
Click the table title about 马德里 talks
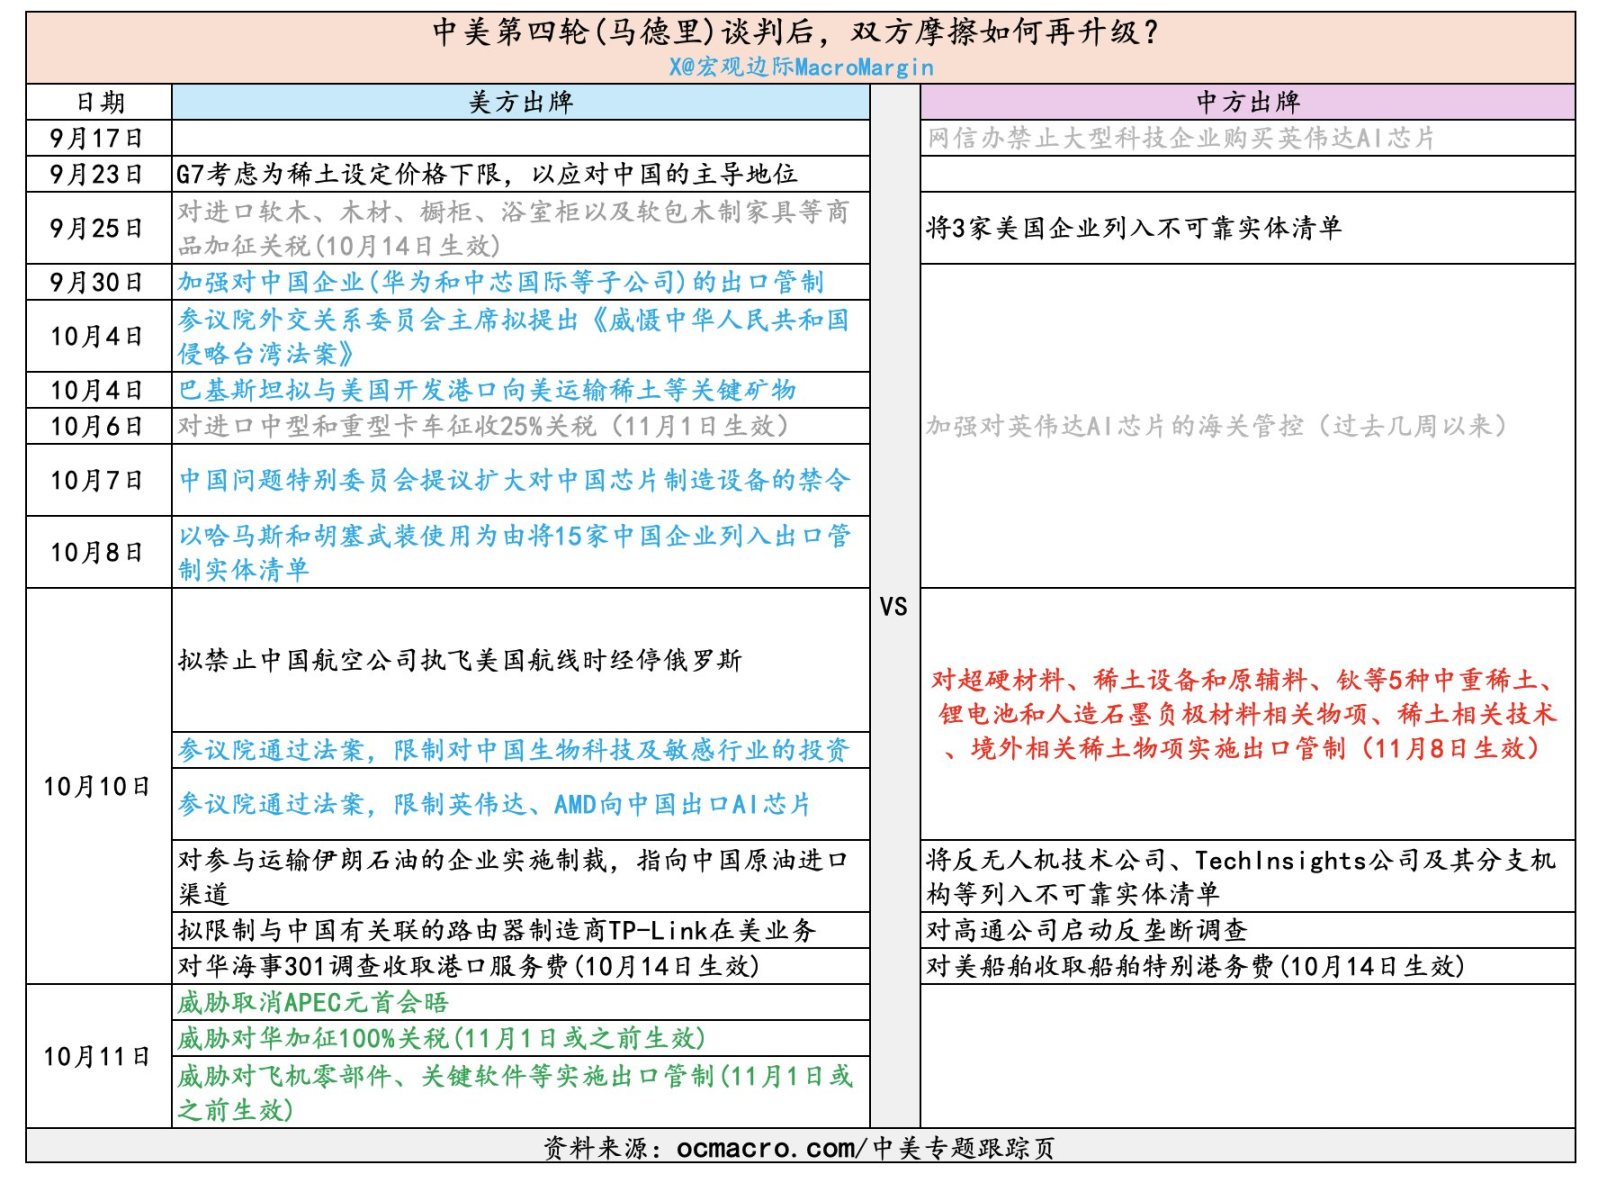click(796, 33)
